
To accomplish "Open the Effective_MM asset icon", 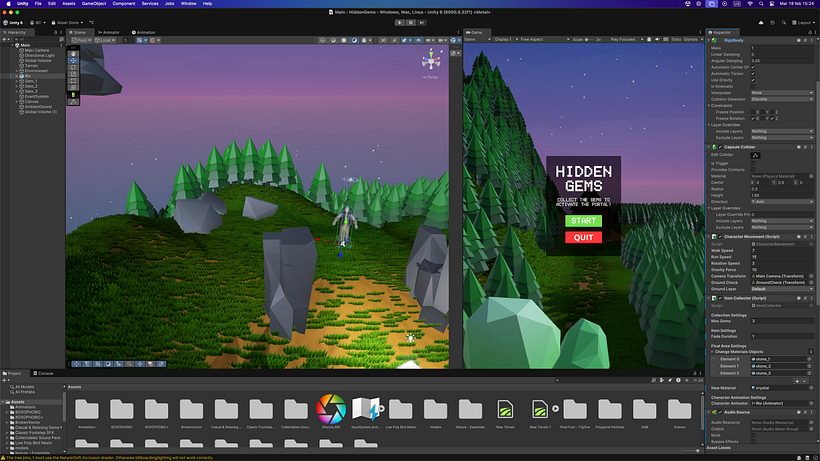I will (330, 408).
